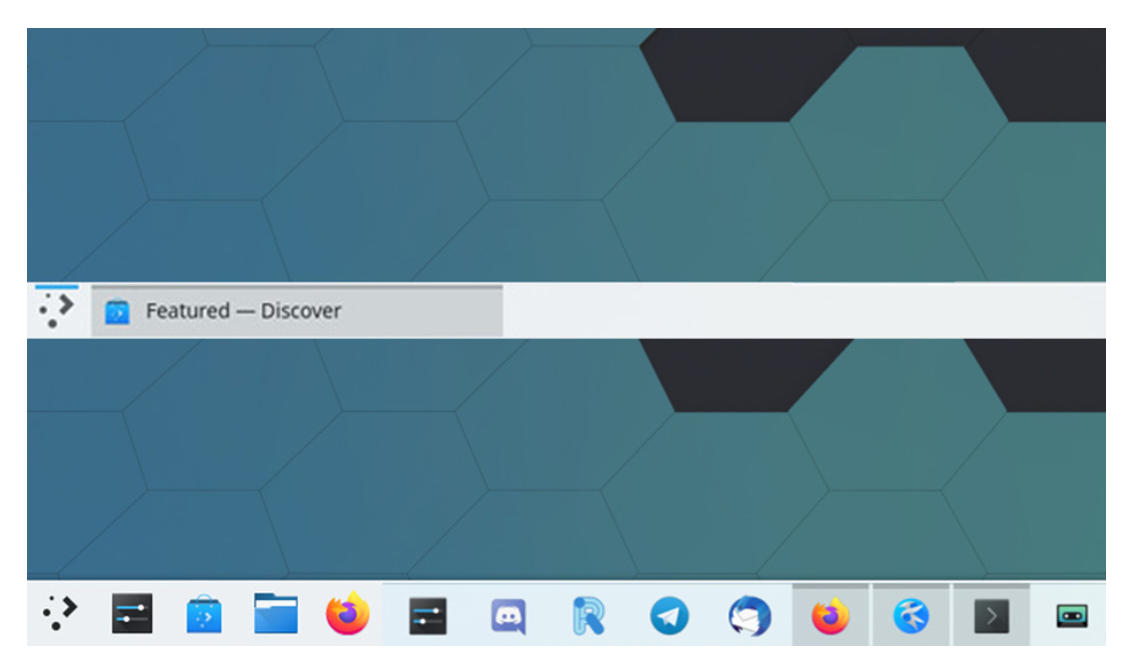Launch the R application from the taskbar
The height and width of the screenshot is (656, 1130).
point(590,615)
